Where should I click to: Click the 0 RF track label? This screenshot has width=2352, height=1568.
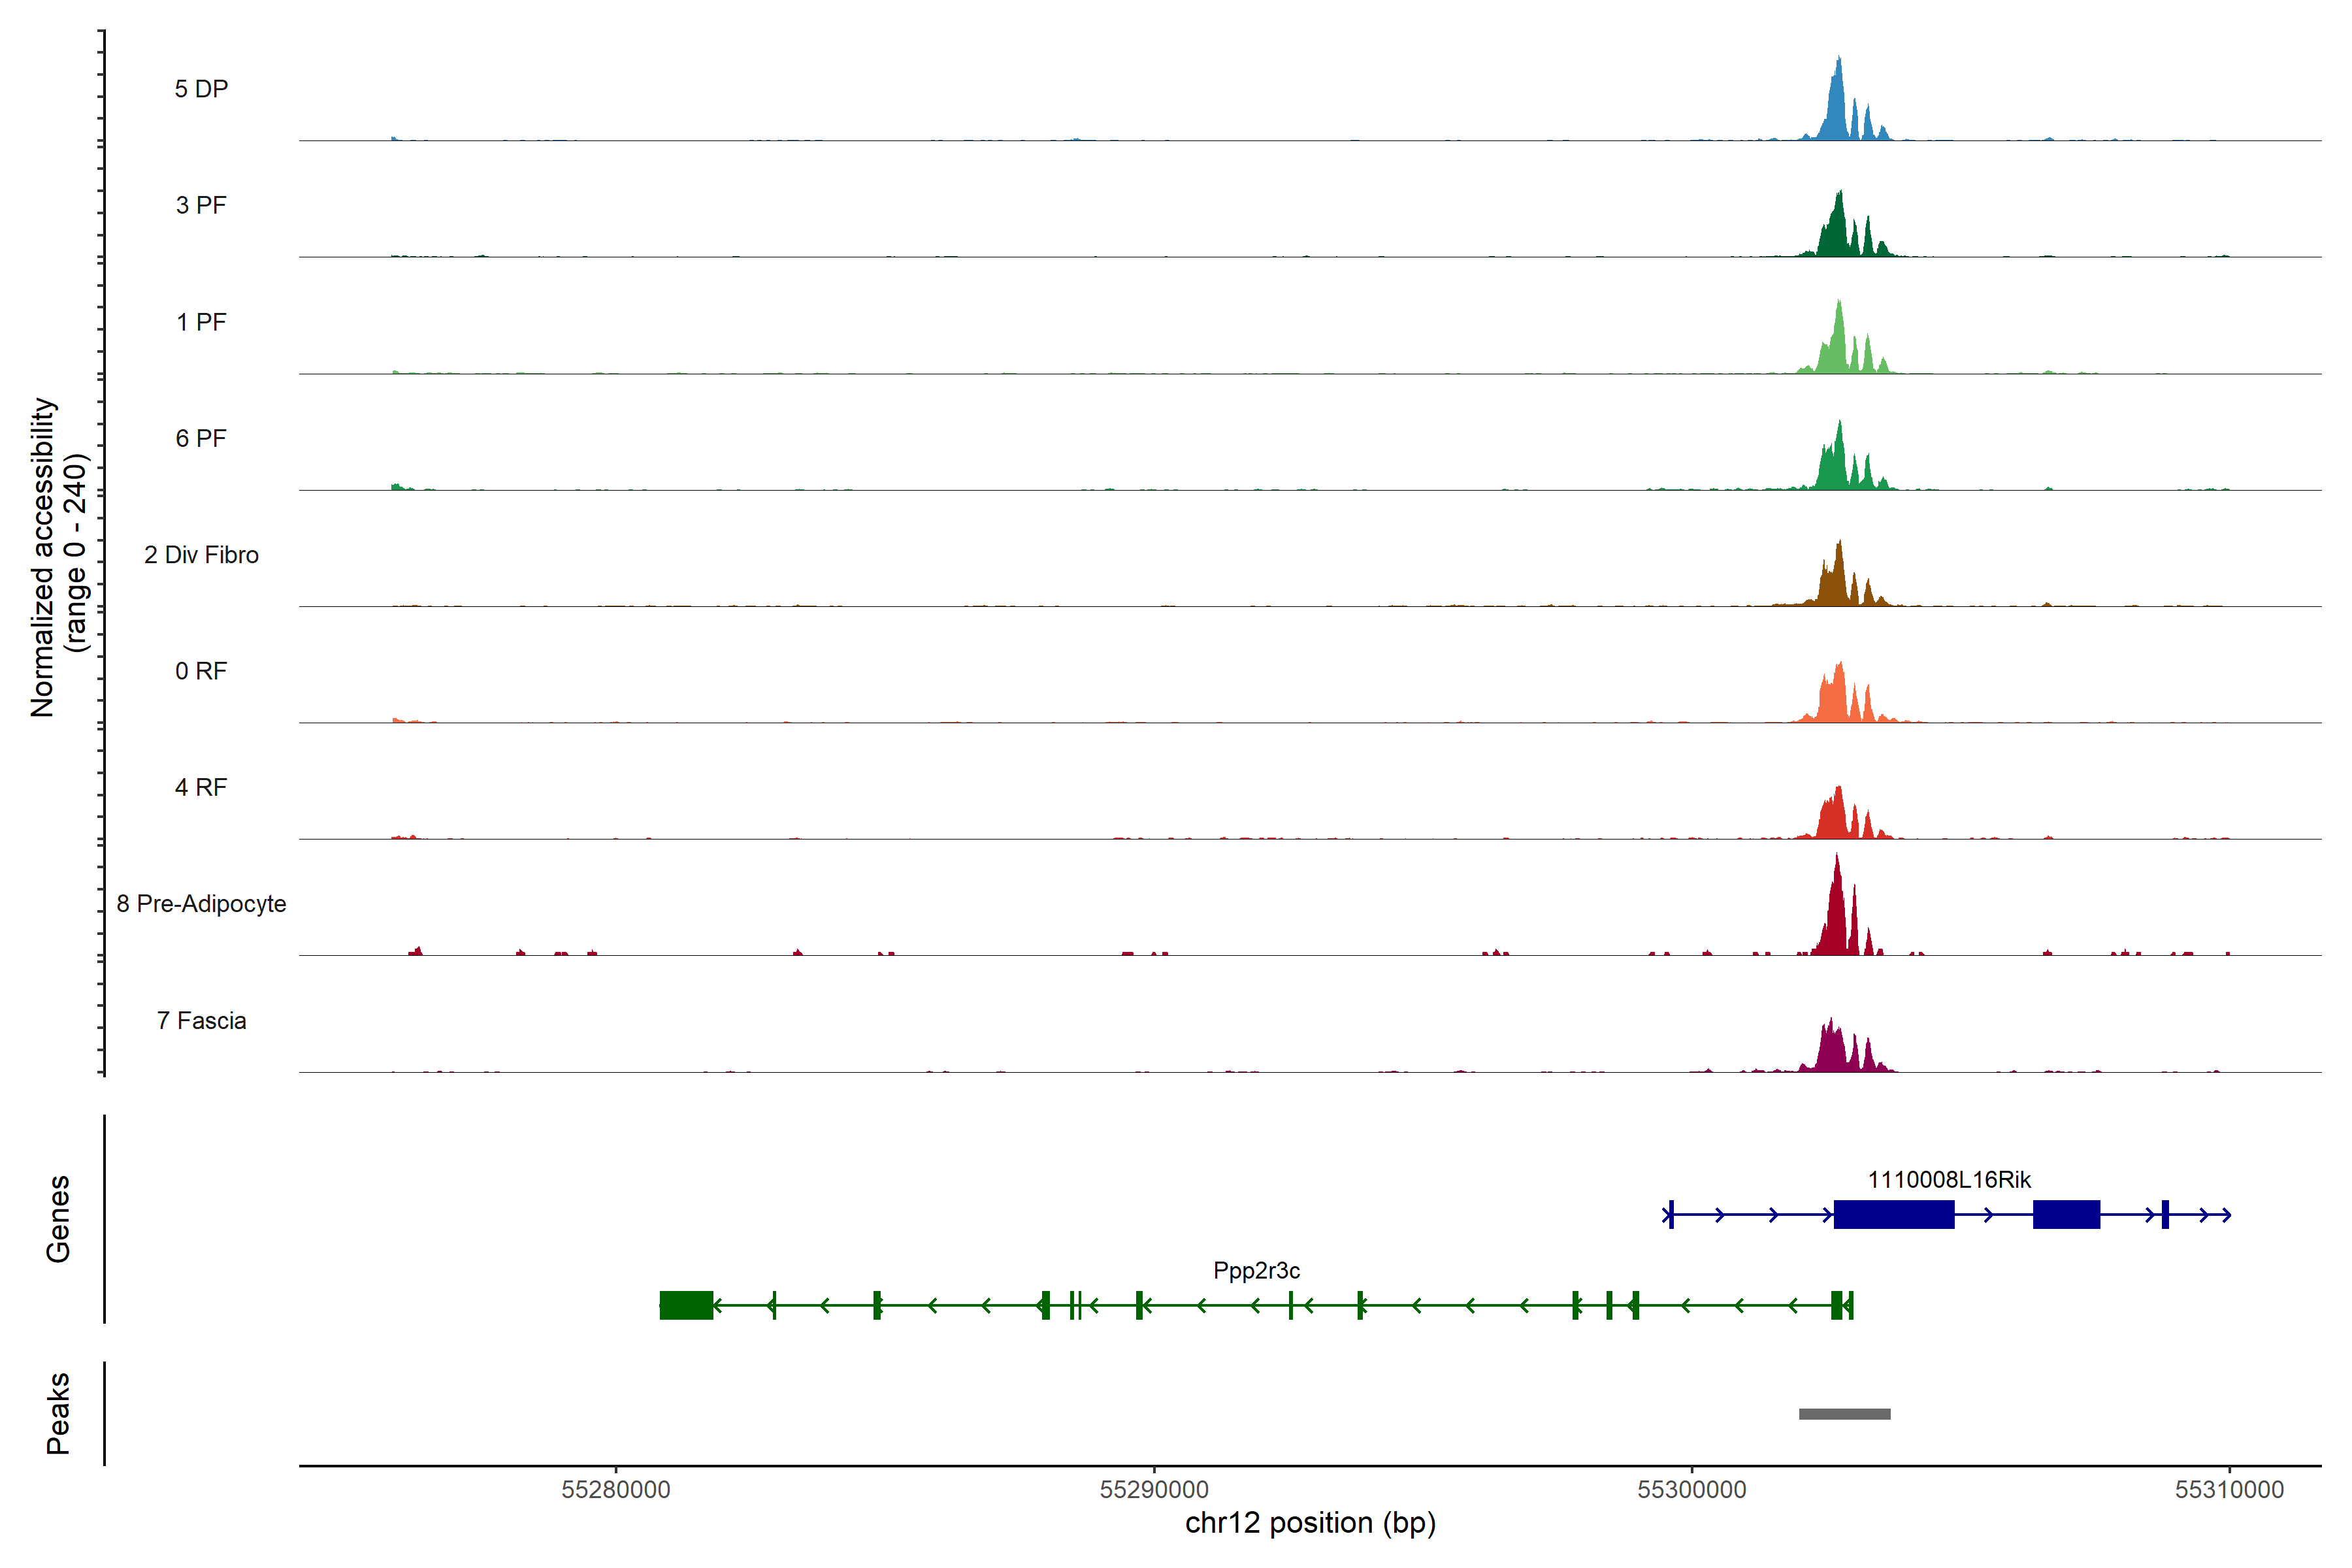201,671
